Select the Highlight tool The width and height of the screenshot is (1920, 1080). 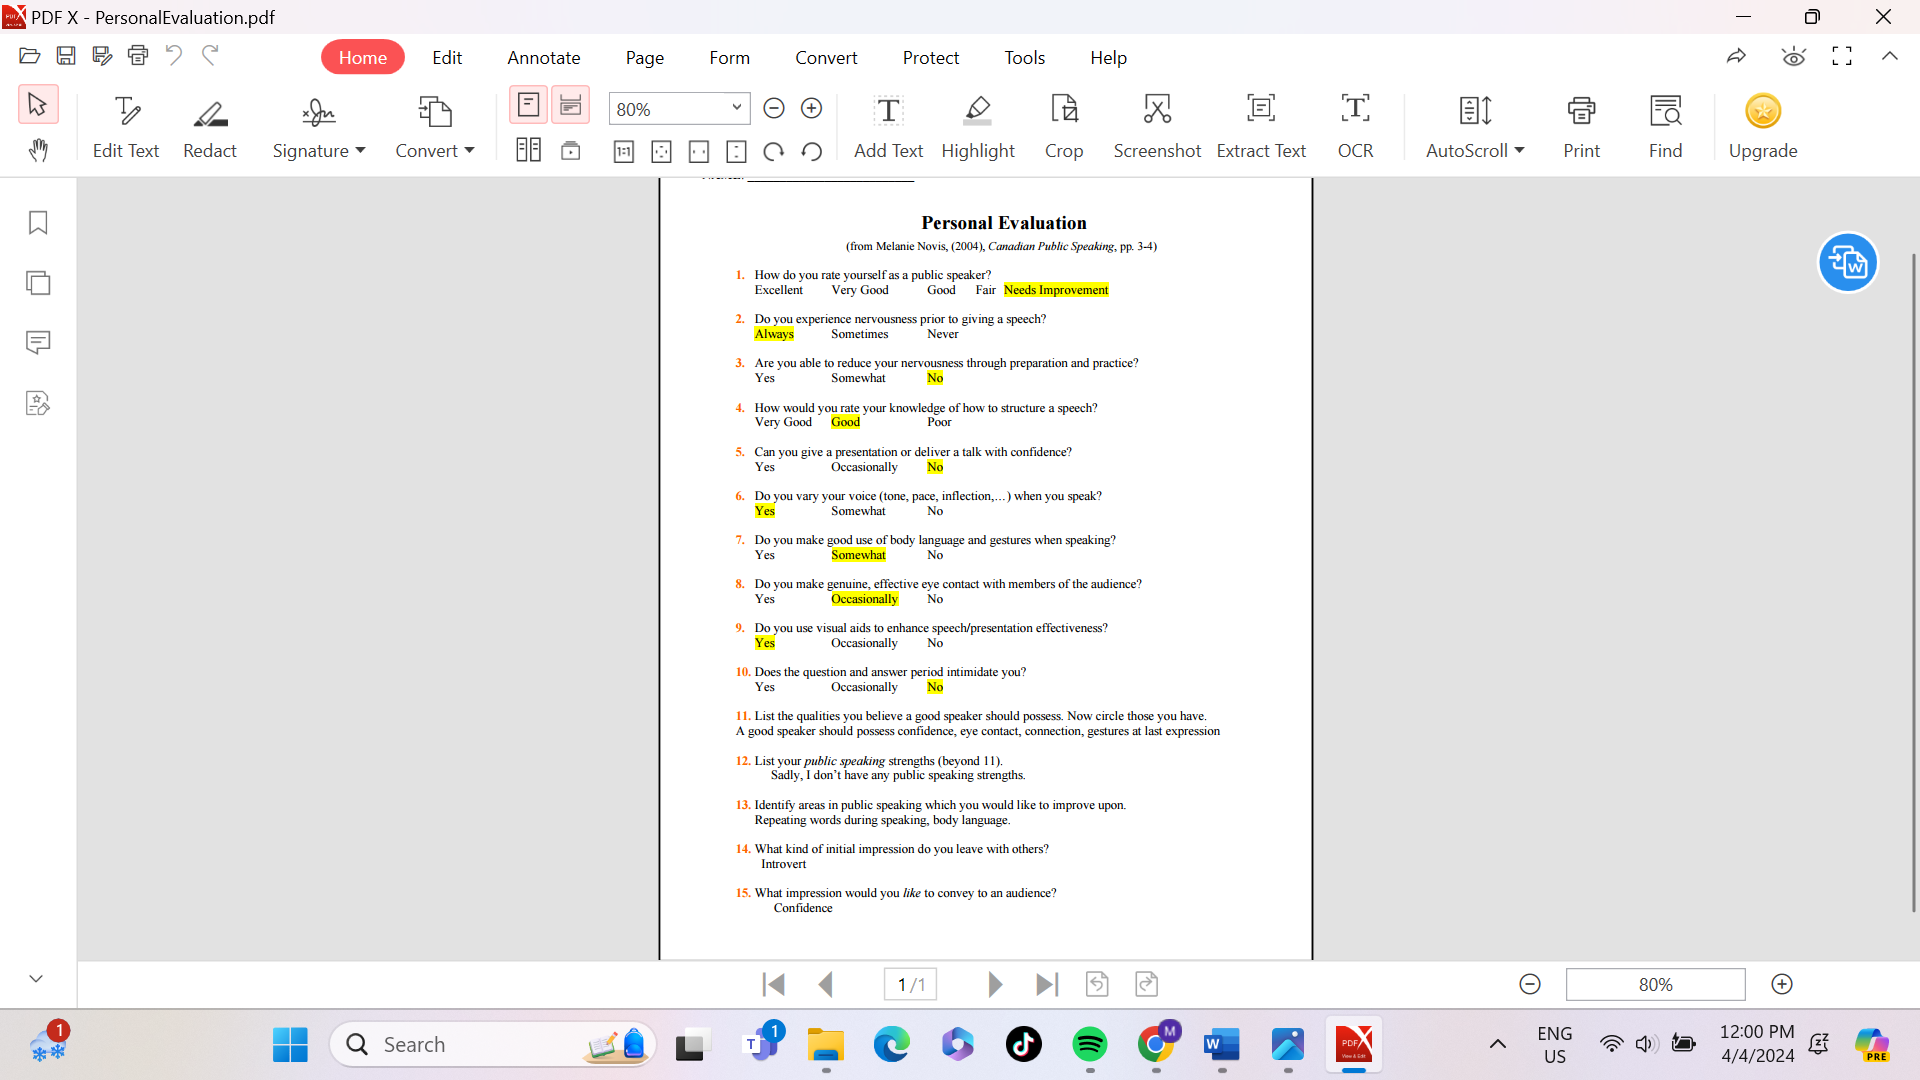(978, 125)
